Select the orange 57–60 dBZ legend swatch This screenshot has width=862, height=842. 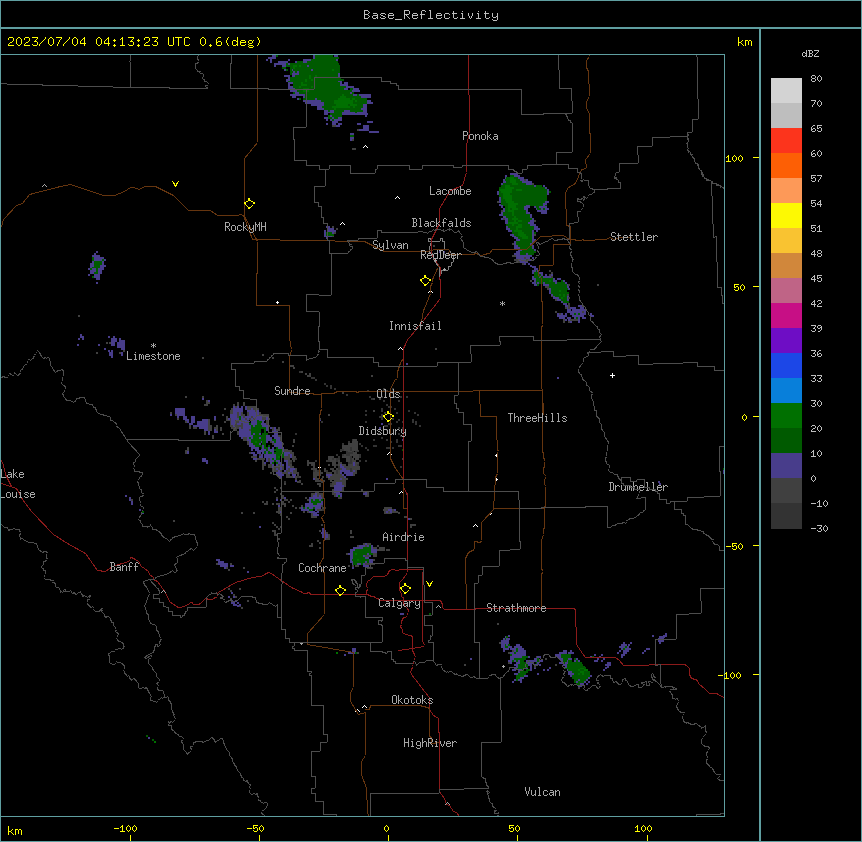786,165
